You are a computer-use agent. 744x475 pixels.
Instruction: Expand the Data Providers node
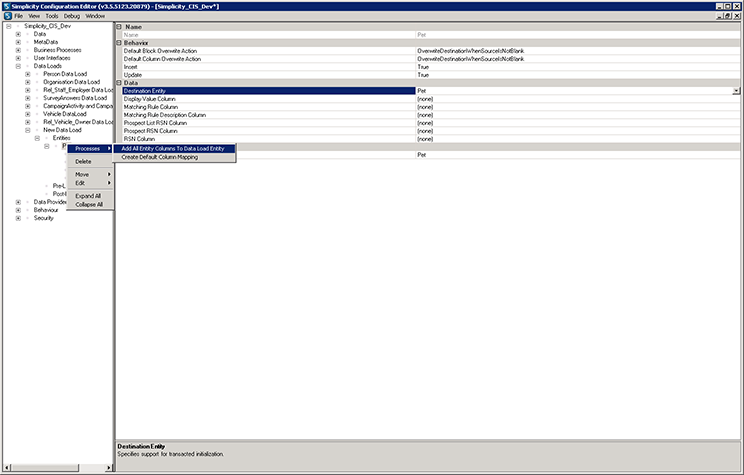(18, 202)
